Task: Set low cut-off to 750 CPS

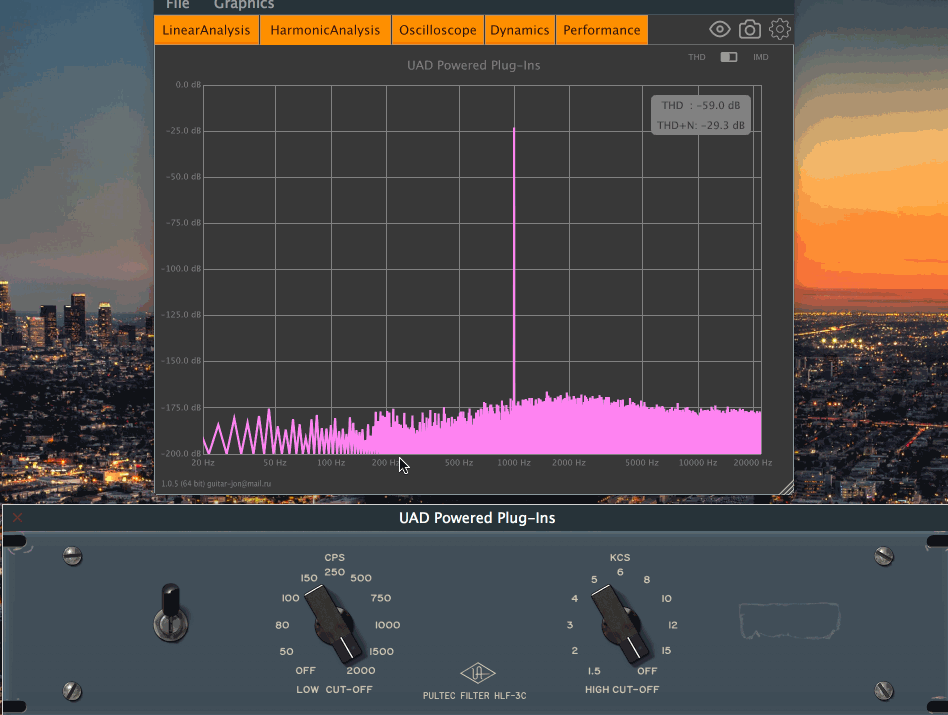Action: click(381, 598)
